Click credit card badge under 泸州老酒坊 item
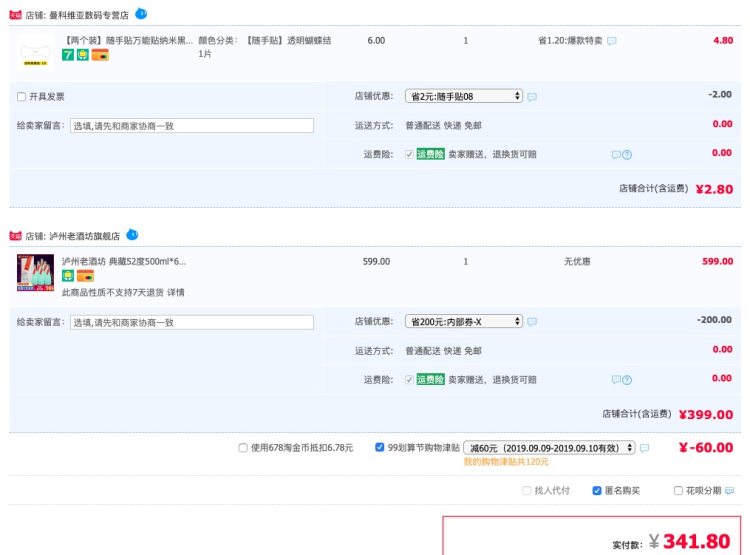Viewport: 750px width, 555px height. [x=85, y=276]
